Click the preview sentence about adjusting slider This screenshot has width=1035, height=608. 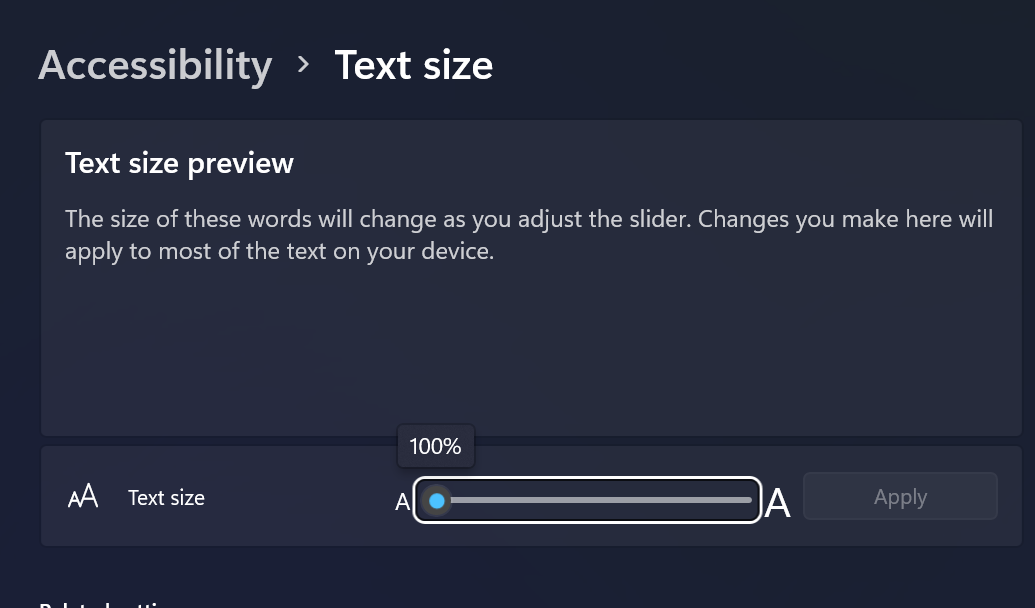(529, 235)
